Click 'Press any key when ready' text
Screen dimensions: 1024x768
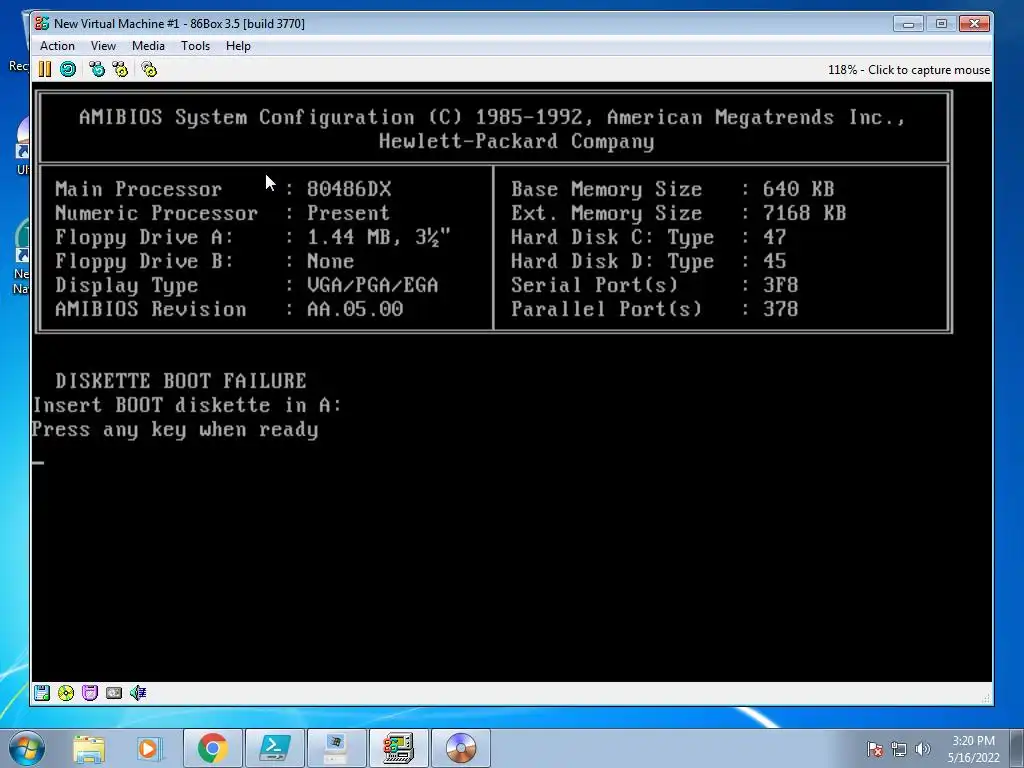coord(175,430)
